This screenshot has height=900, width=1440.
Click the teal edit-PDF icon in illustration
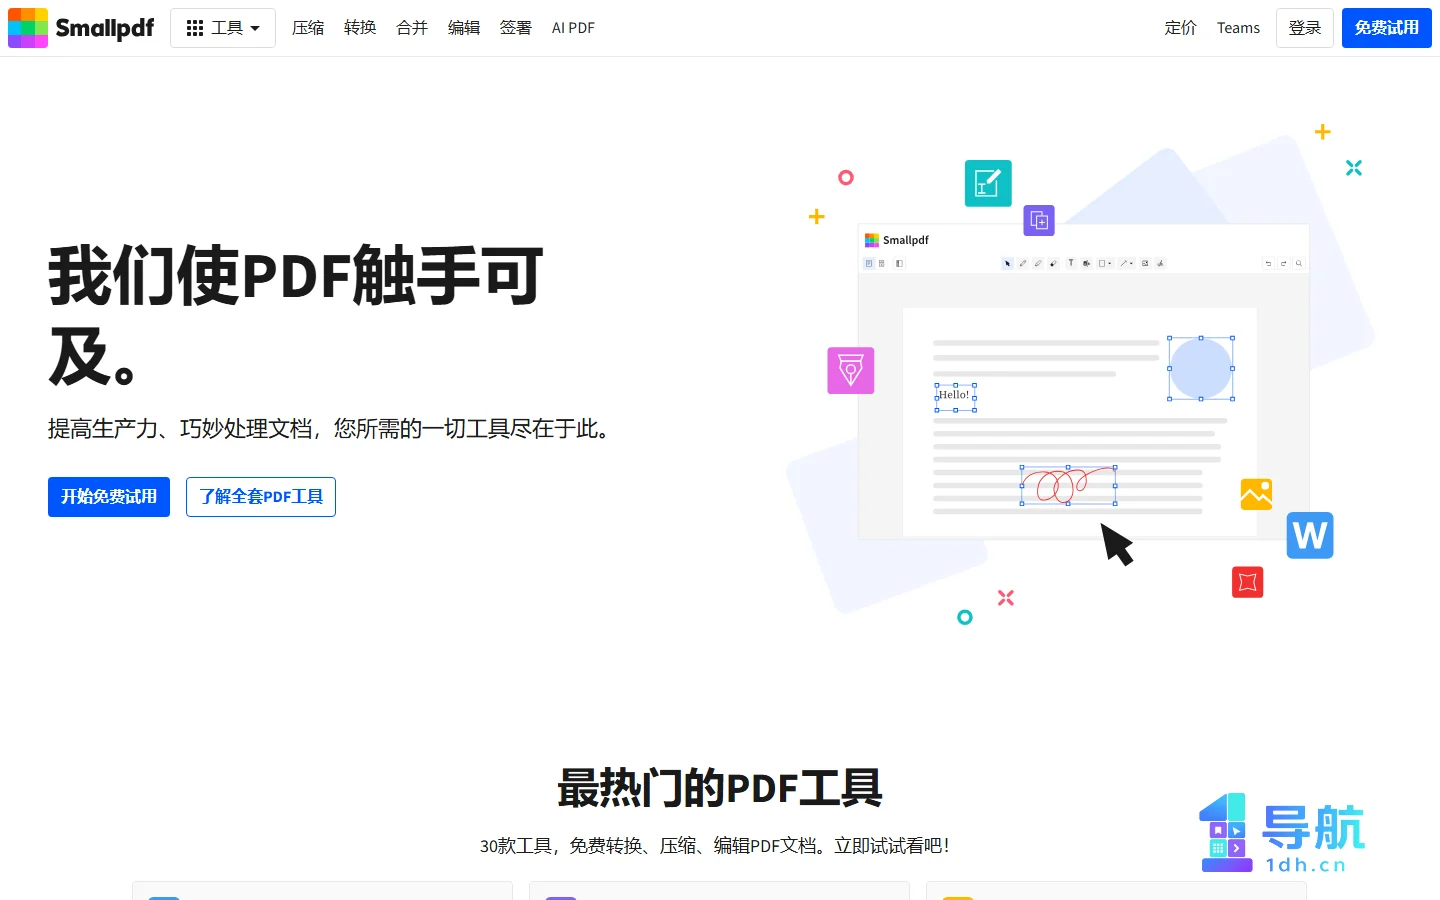pos(988,184)
